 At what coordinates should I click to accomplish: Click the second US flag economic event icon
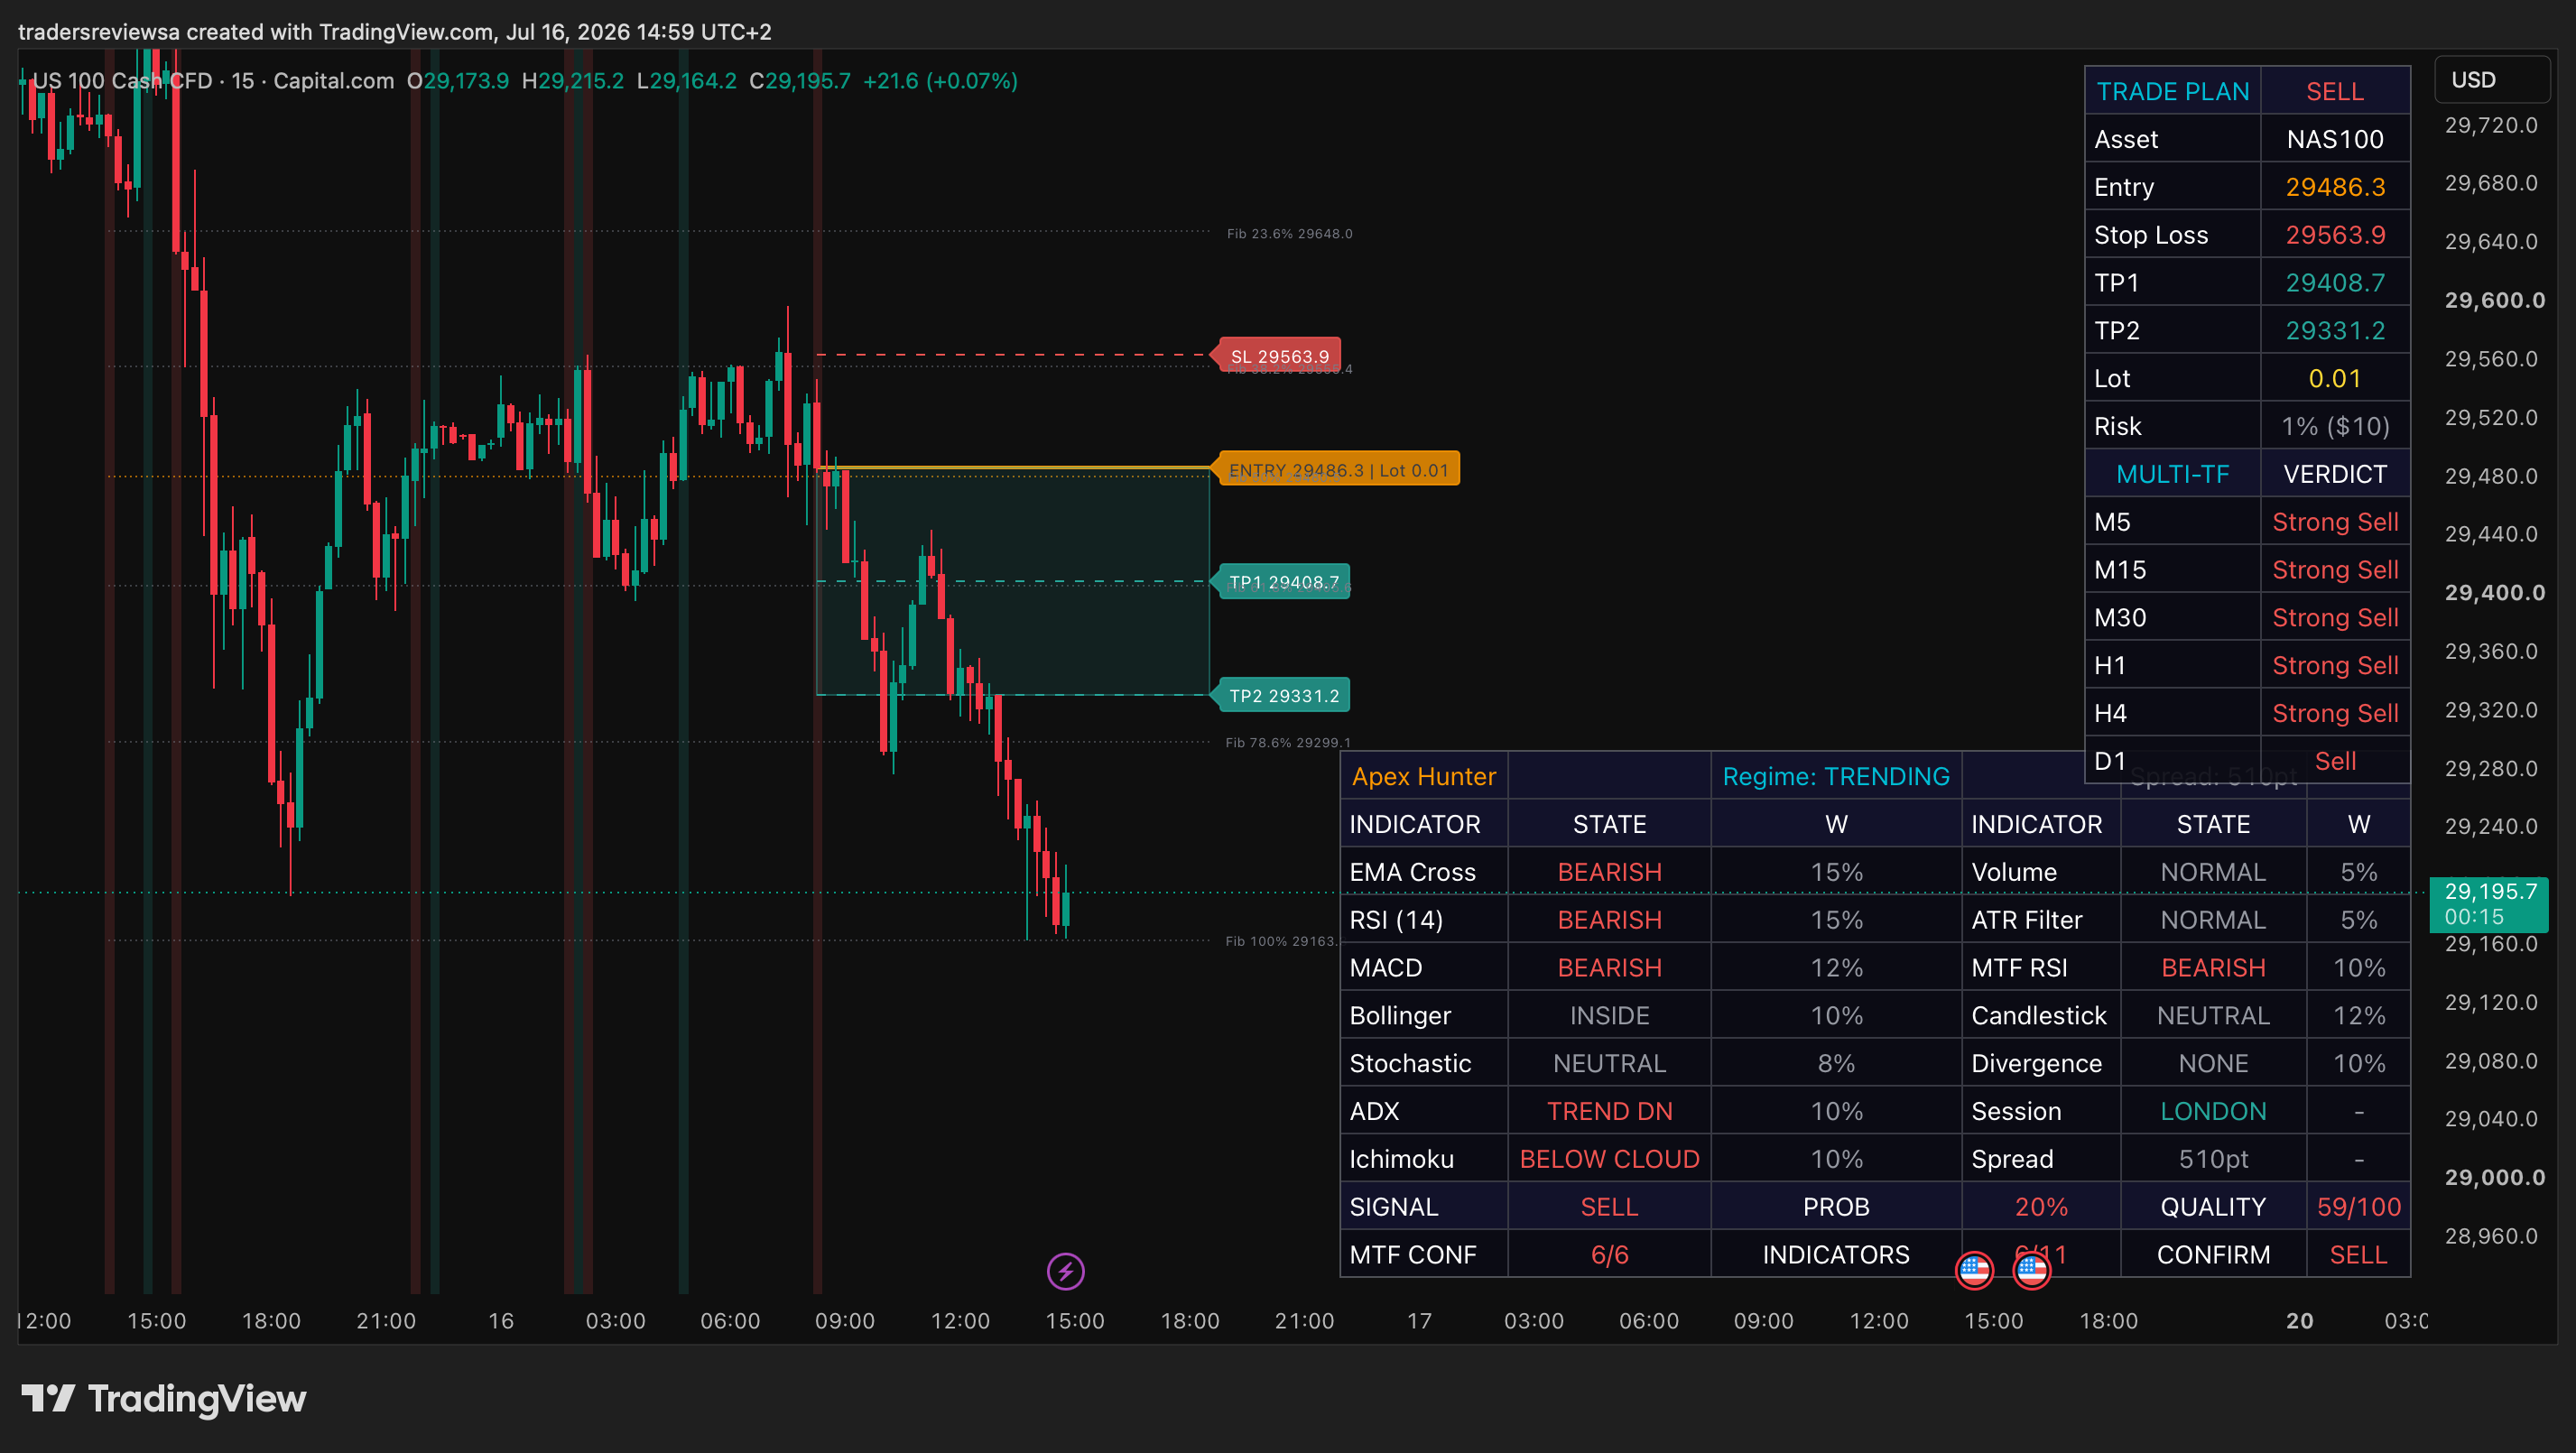tap(2031, 1270)
